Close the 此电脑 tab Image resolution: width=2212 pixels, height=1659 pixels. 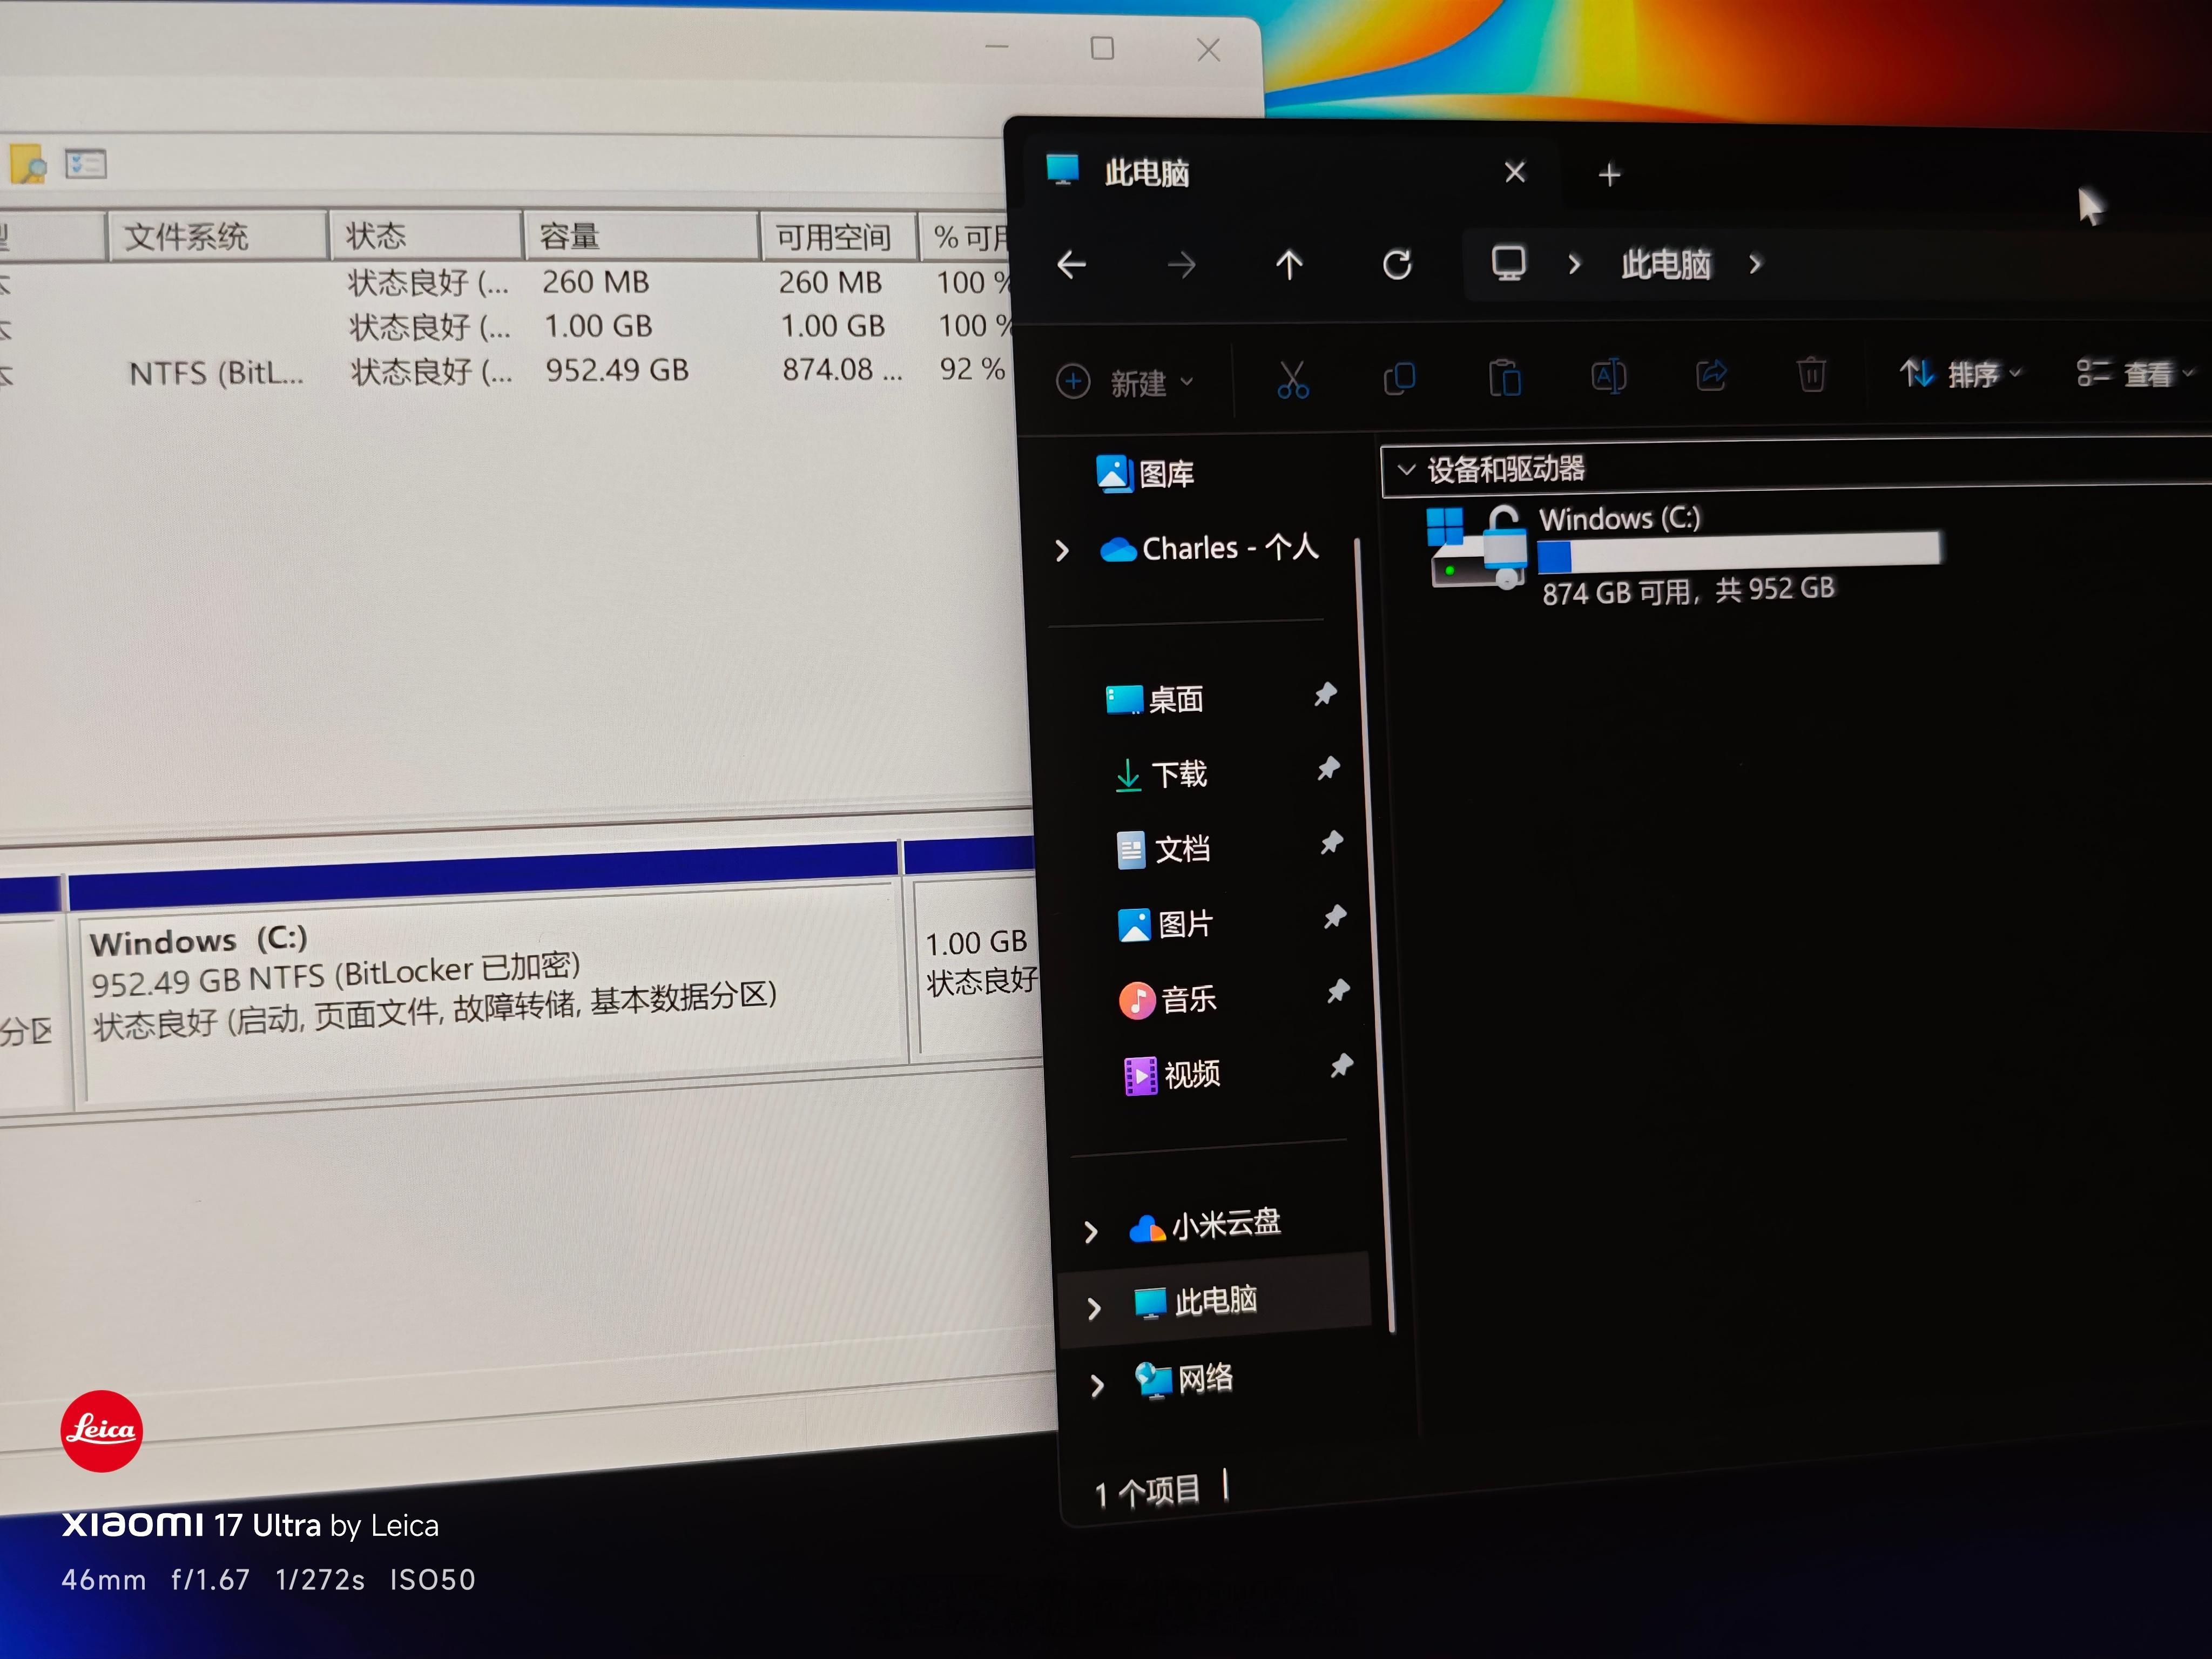click(x=1514, y=173)
